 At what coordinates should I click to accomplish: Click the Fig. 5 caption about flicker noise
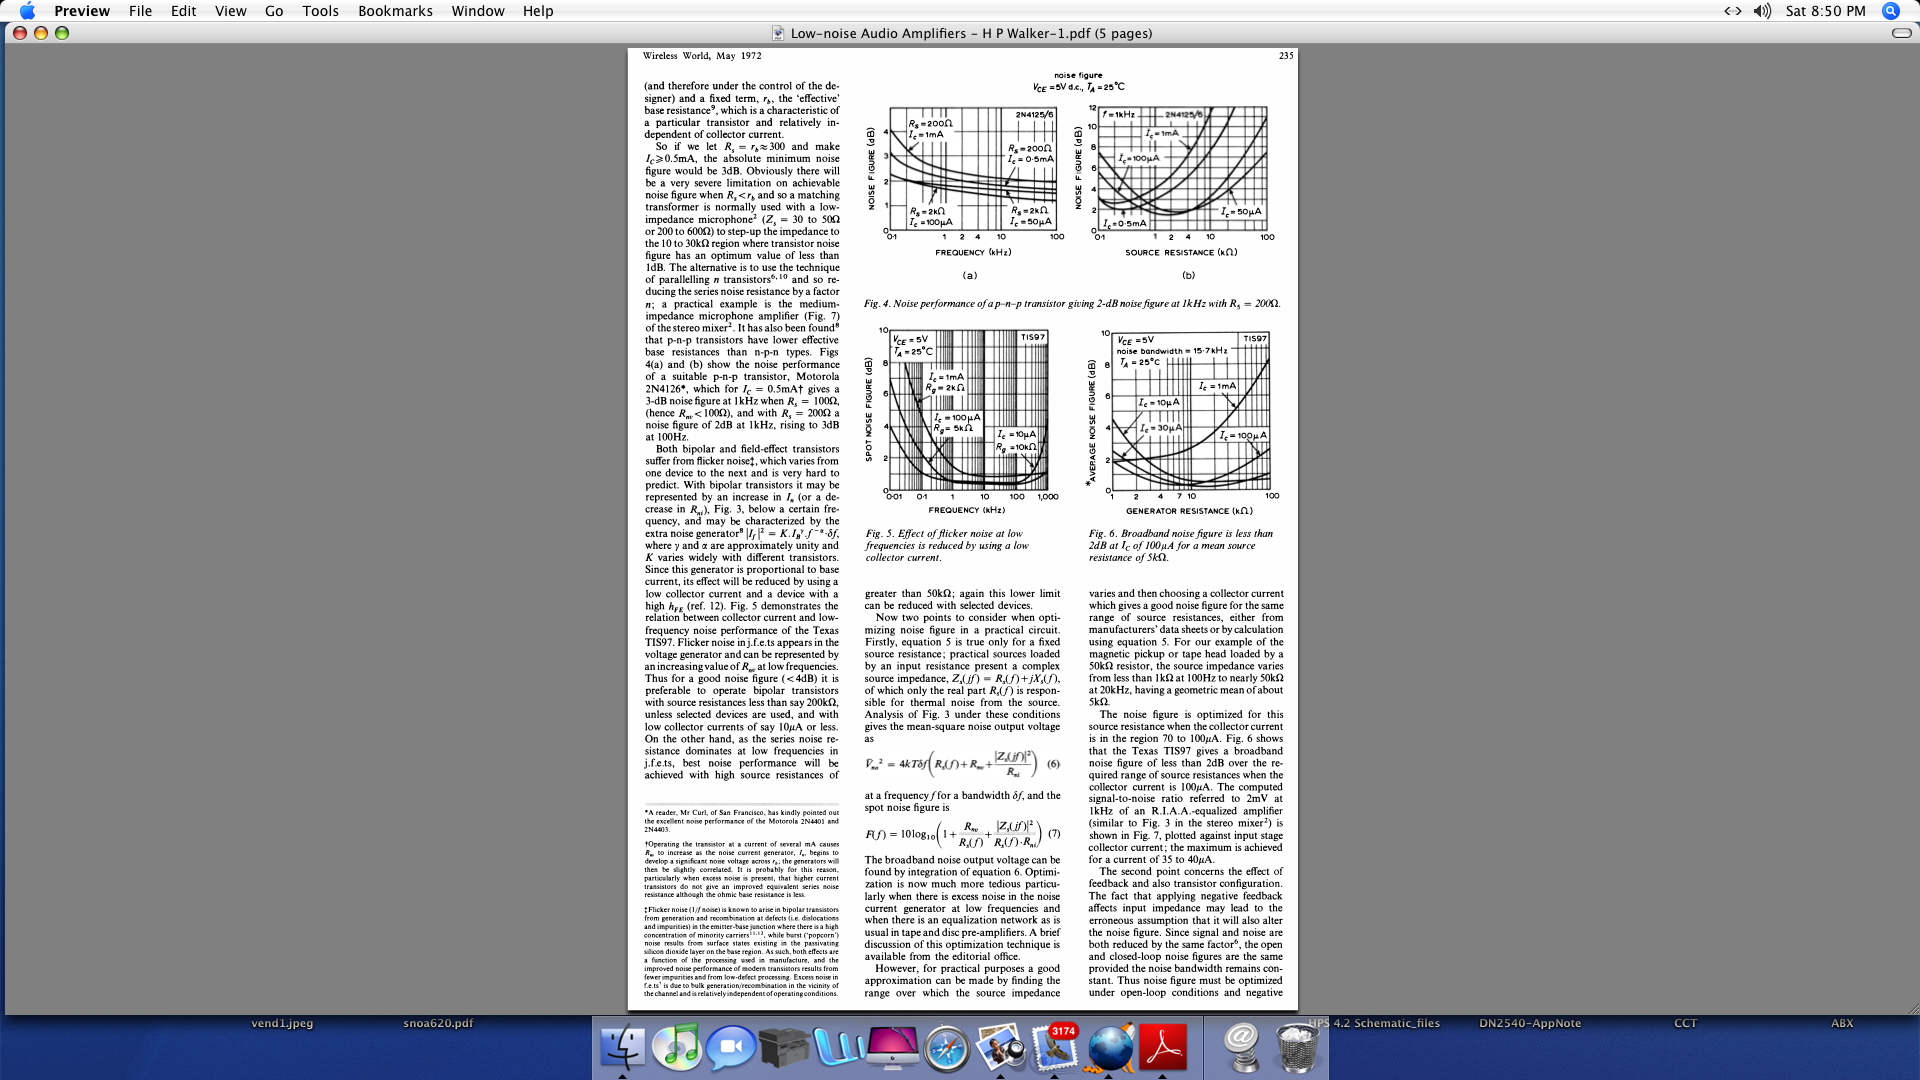947,545
